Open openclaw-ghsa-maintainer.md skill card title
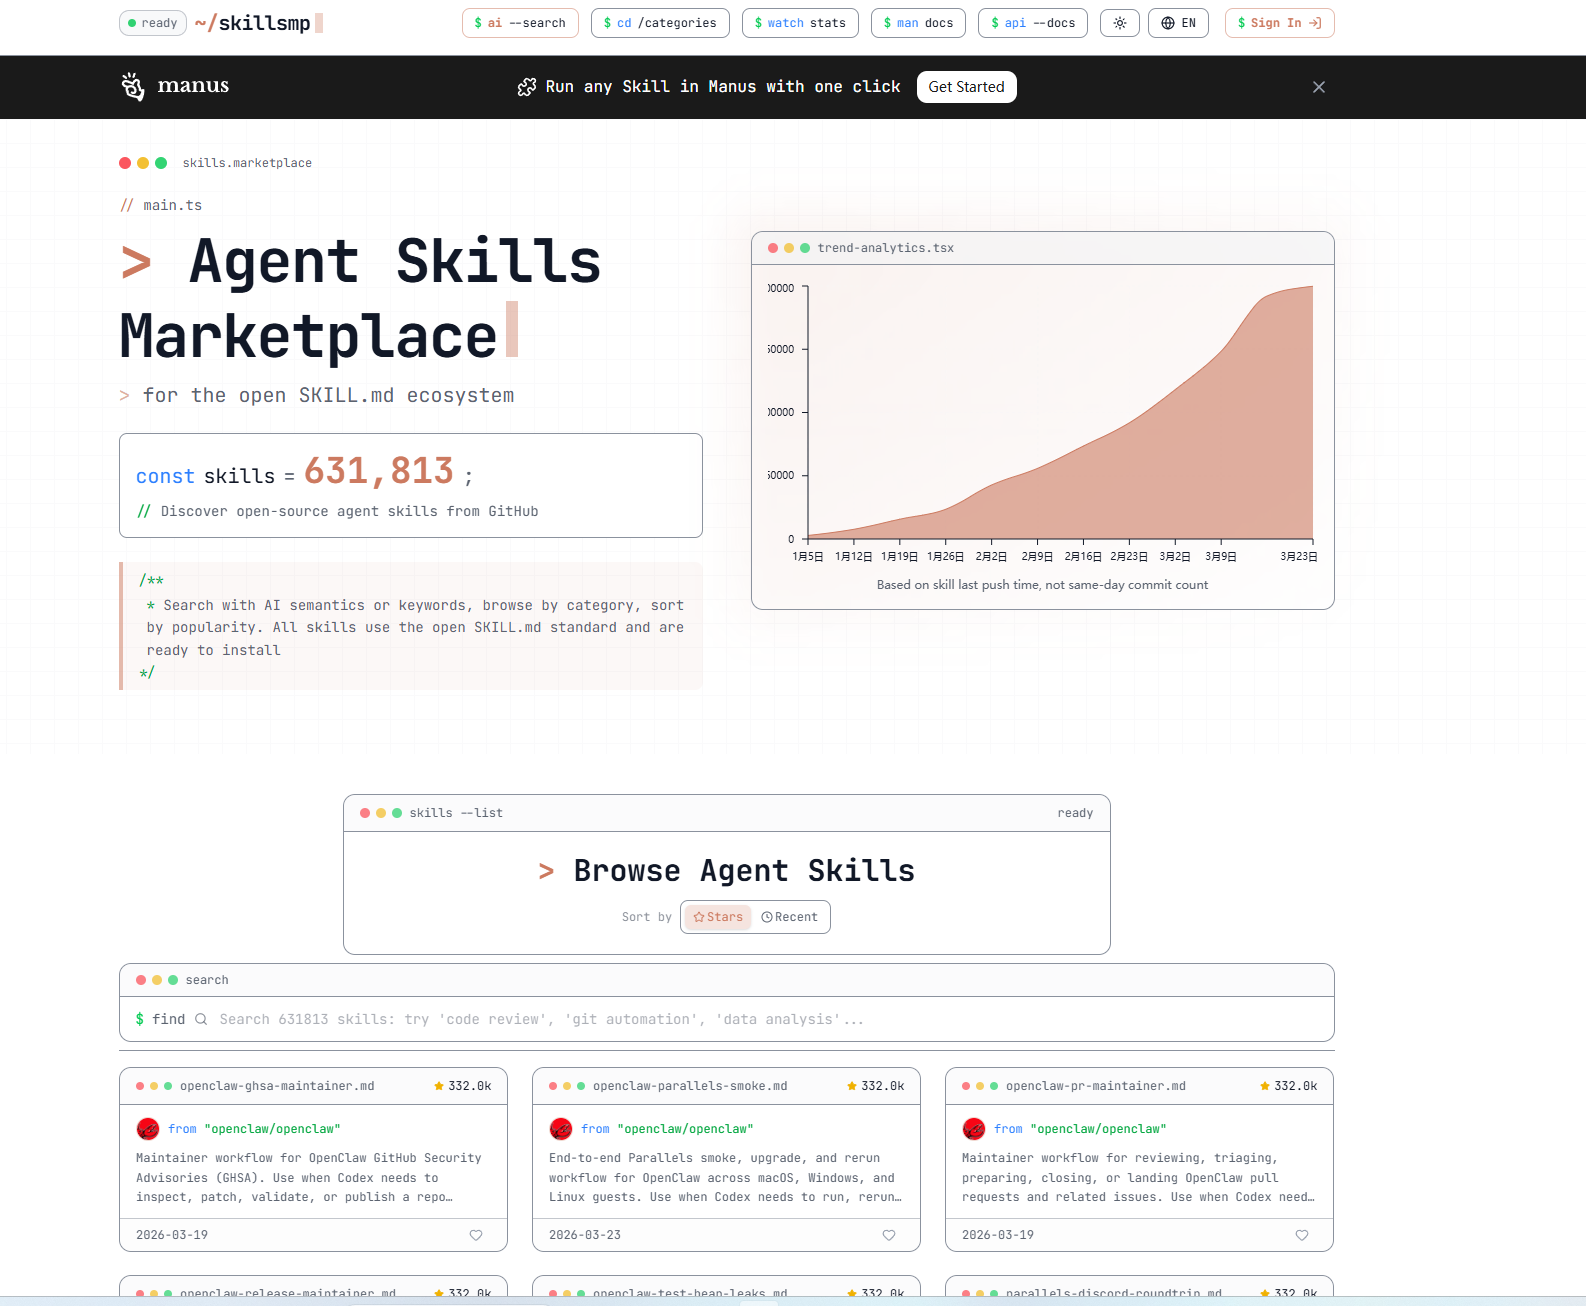1586x1306 pixels. [277, 1086]
